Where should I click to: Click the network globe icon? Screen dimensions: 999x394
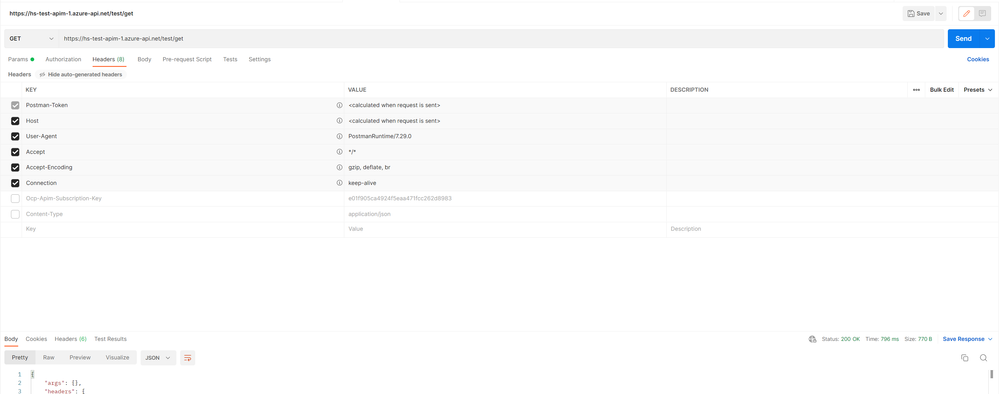812,339
